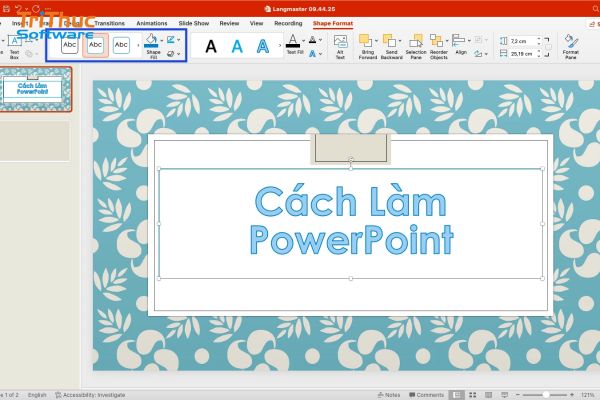600x400 pixels.
Task: Click the shape width field 25,19 cm
Action: [522, 54]
